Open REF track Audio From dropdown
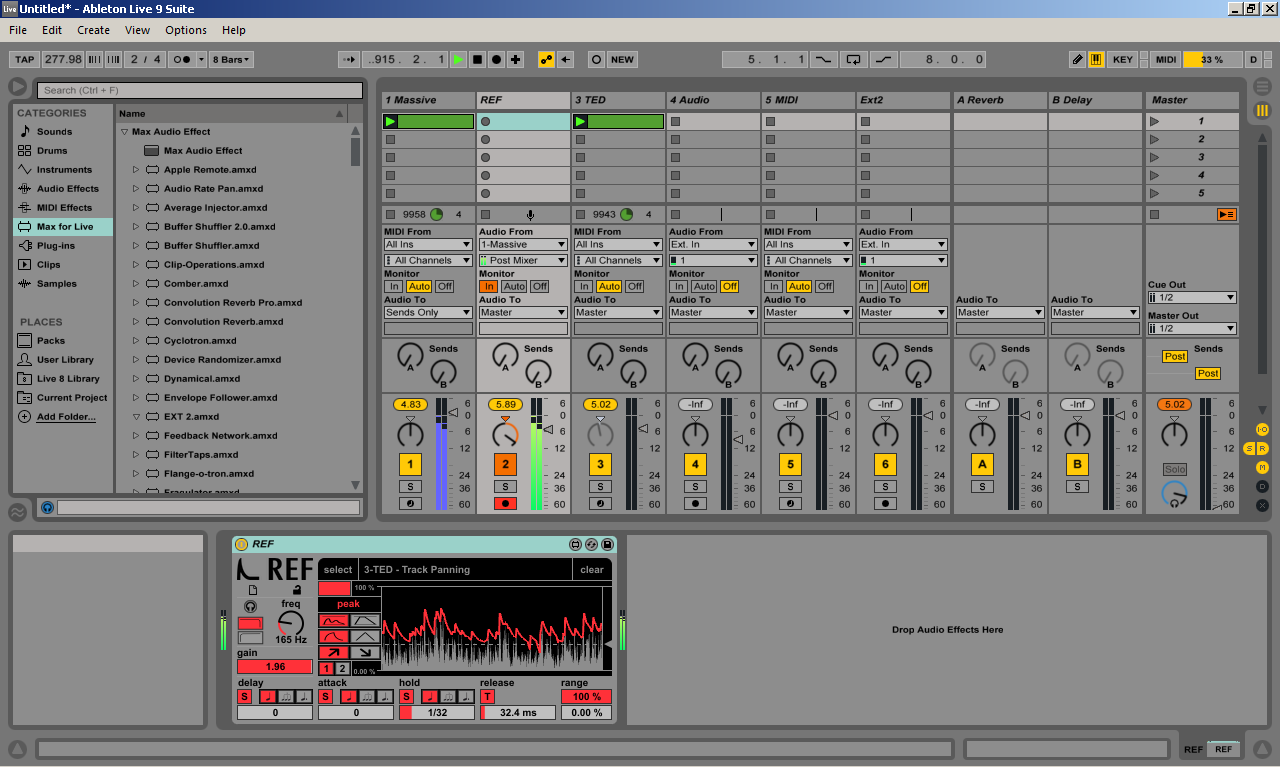1280x768 pixels. 523,244
